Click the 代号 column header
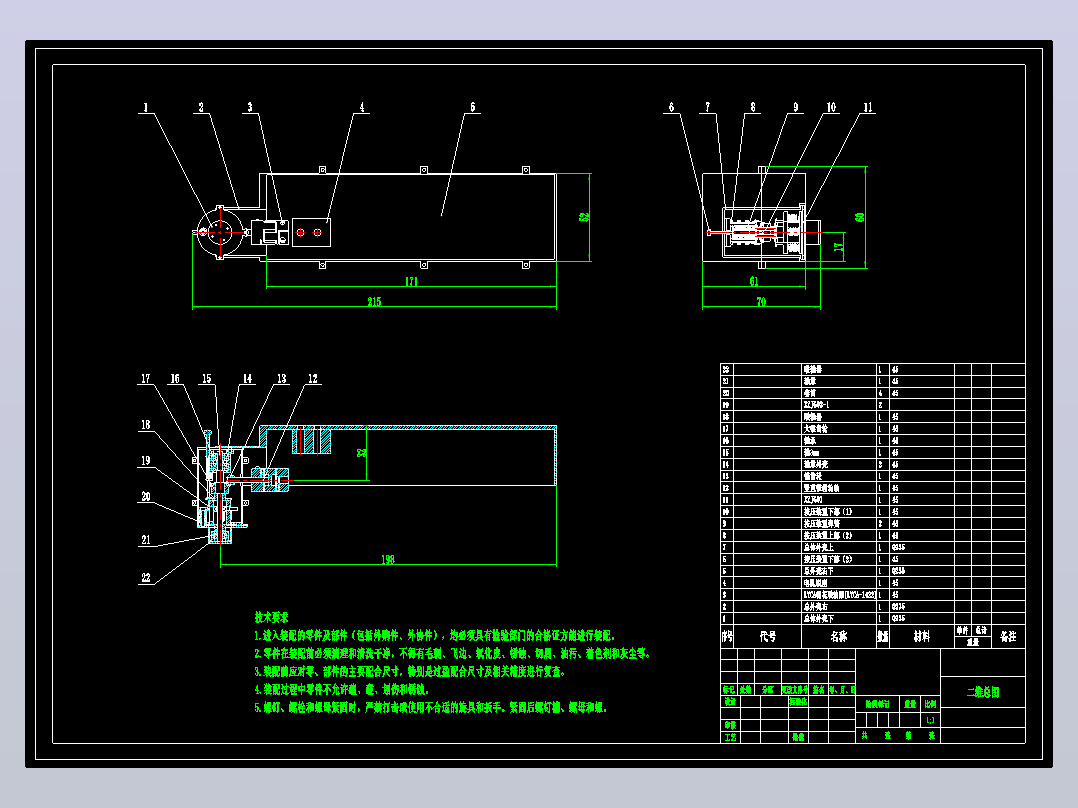Image resolution: width=1078 pixels, height=808 pixels. 768,637
